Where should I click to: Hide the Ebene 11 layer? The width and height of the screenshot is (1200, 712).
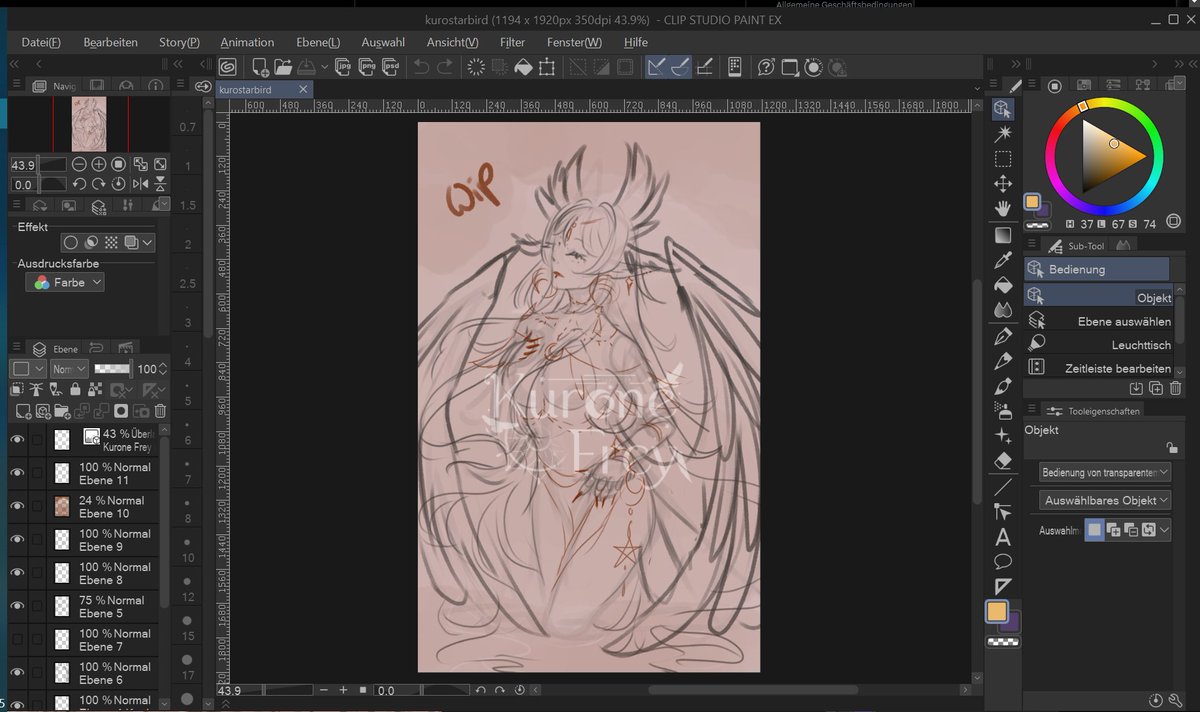pos(17,473)
